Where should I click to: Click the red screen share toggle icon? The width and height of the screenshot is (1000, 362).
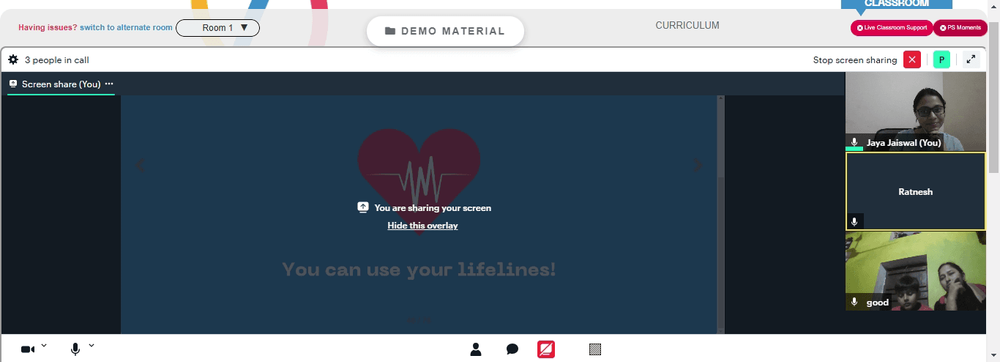click(x=546, y=349)
